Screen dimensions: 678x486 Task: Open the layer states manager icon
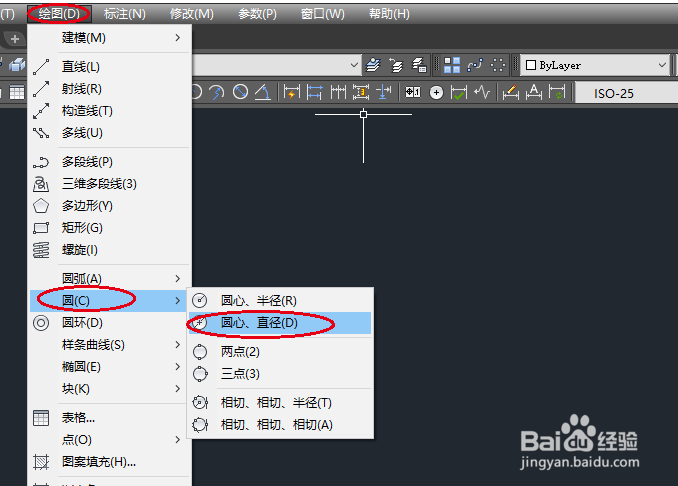(x=419, y=65)
